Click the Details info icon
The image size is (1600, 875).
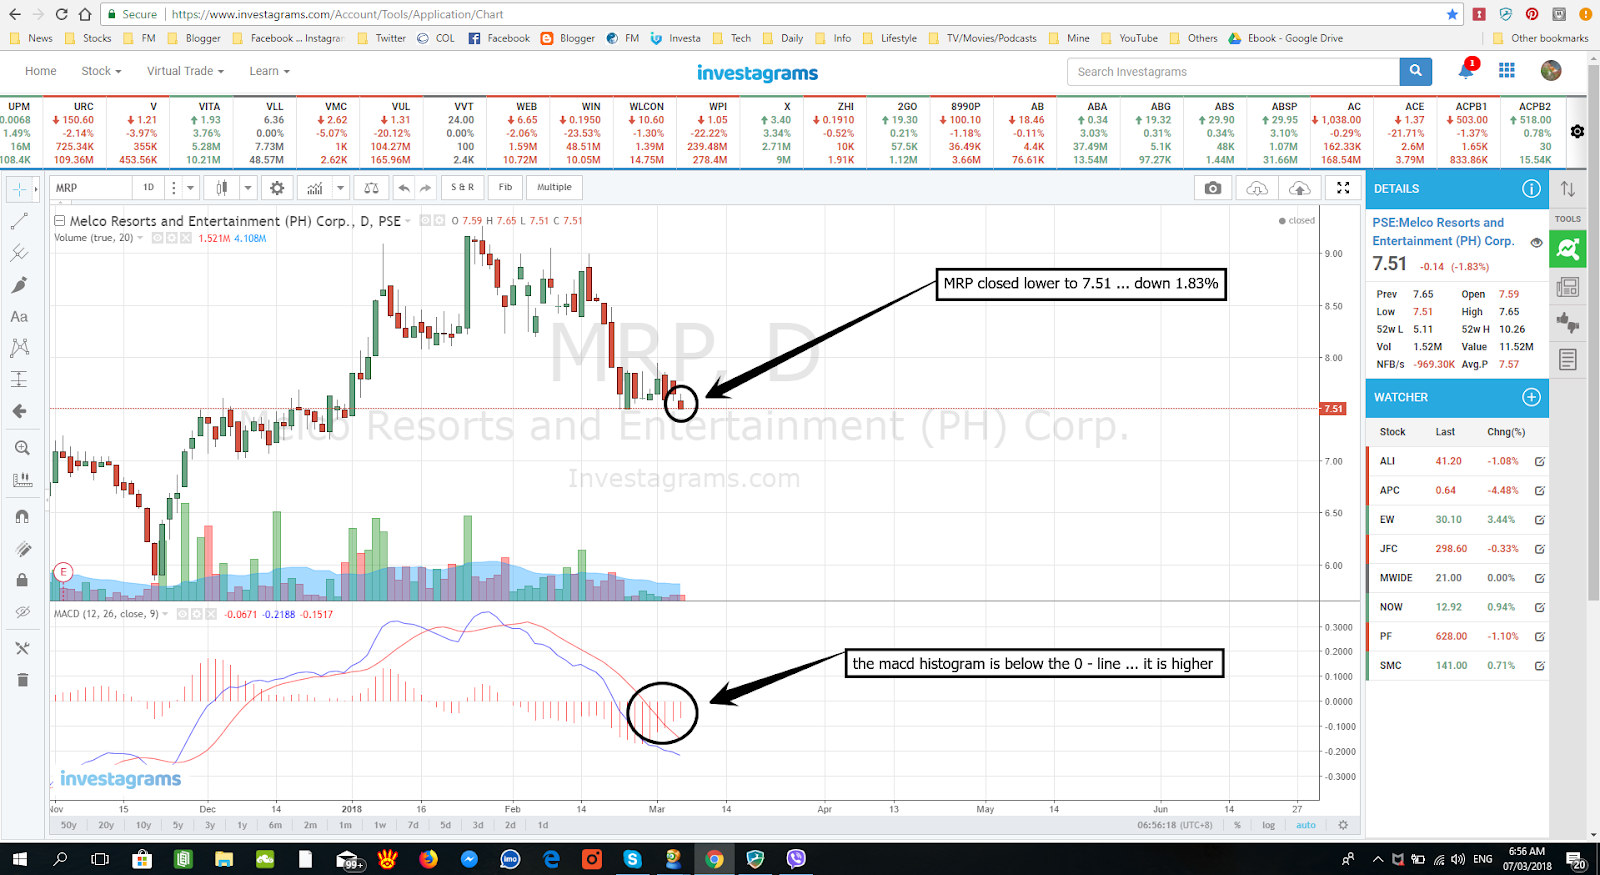pyautogui.click(x=1531, y=188)
